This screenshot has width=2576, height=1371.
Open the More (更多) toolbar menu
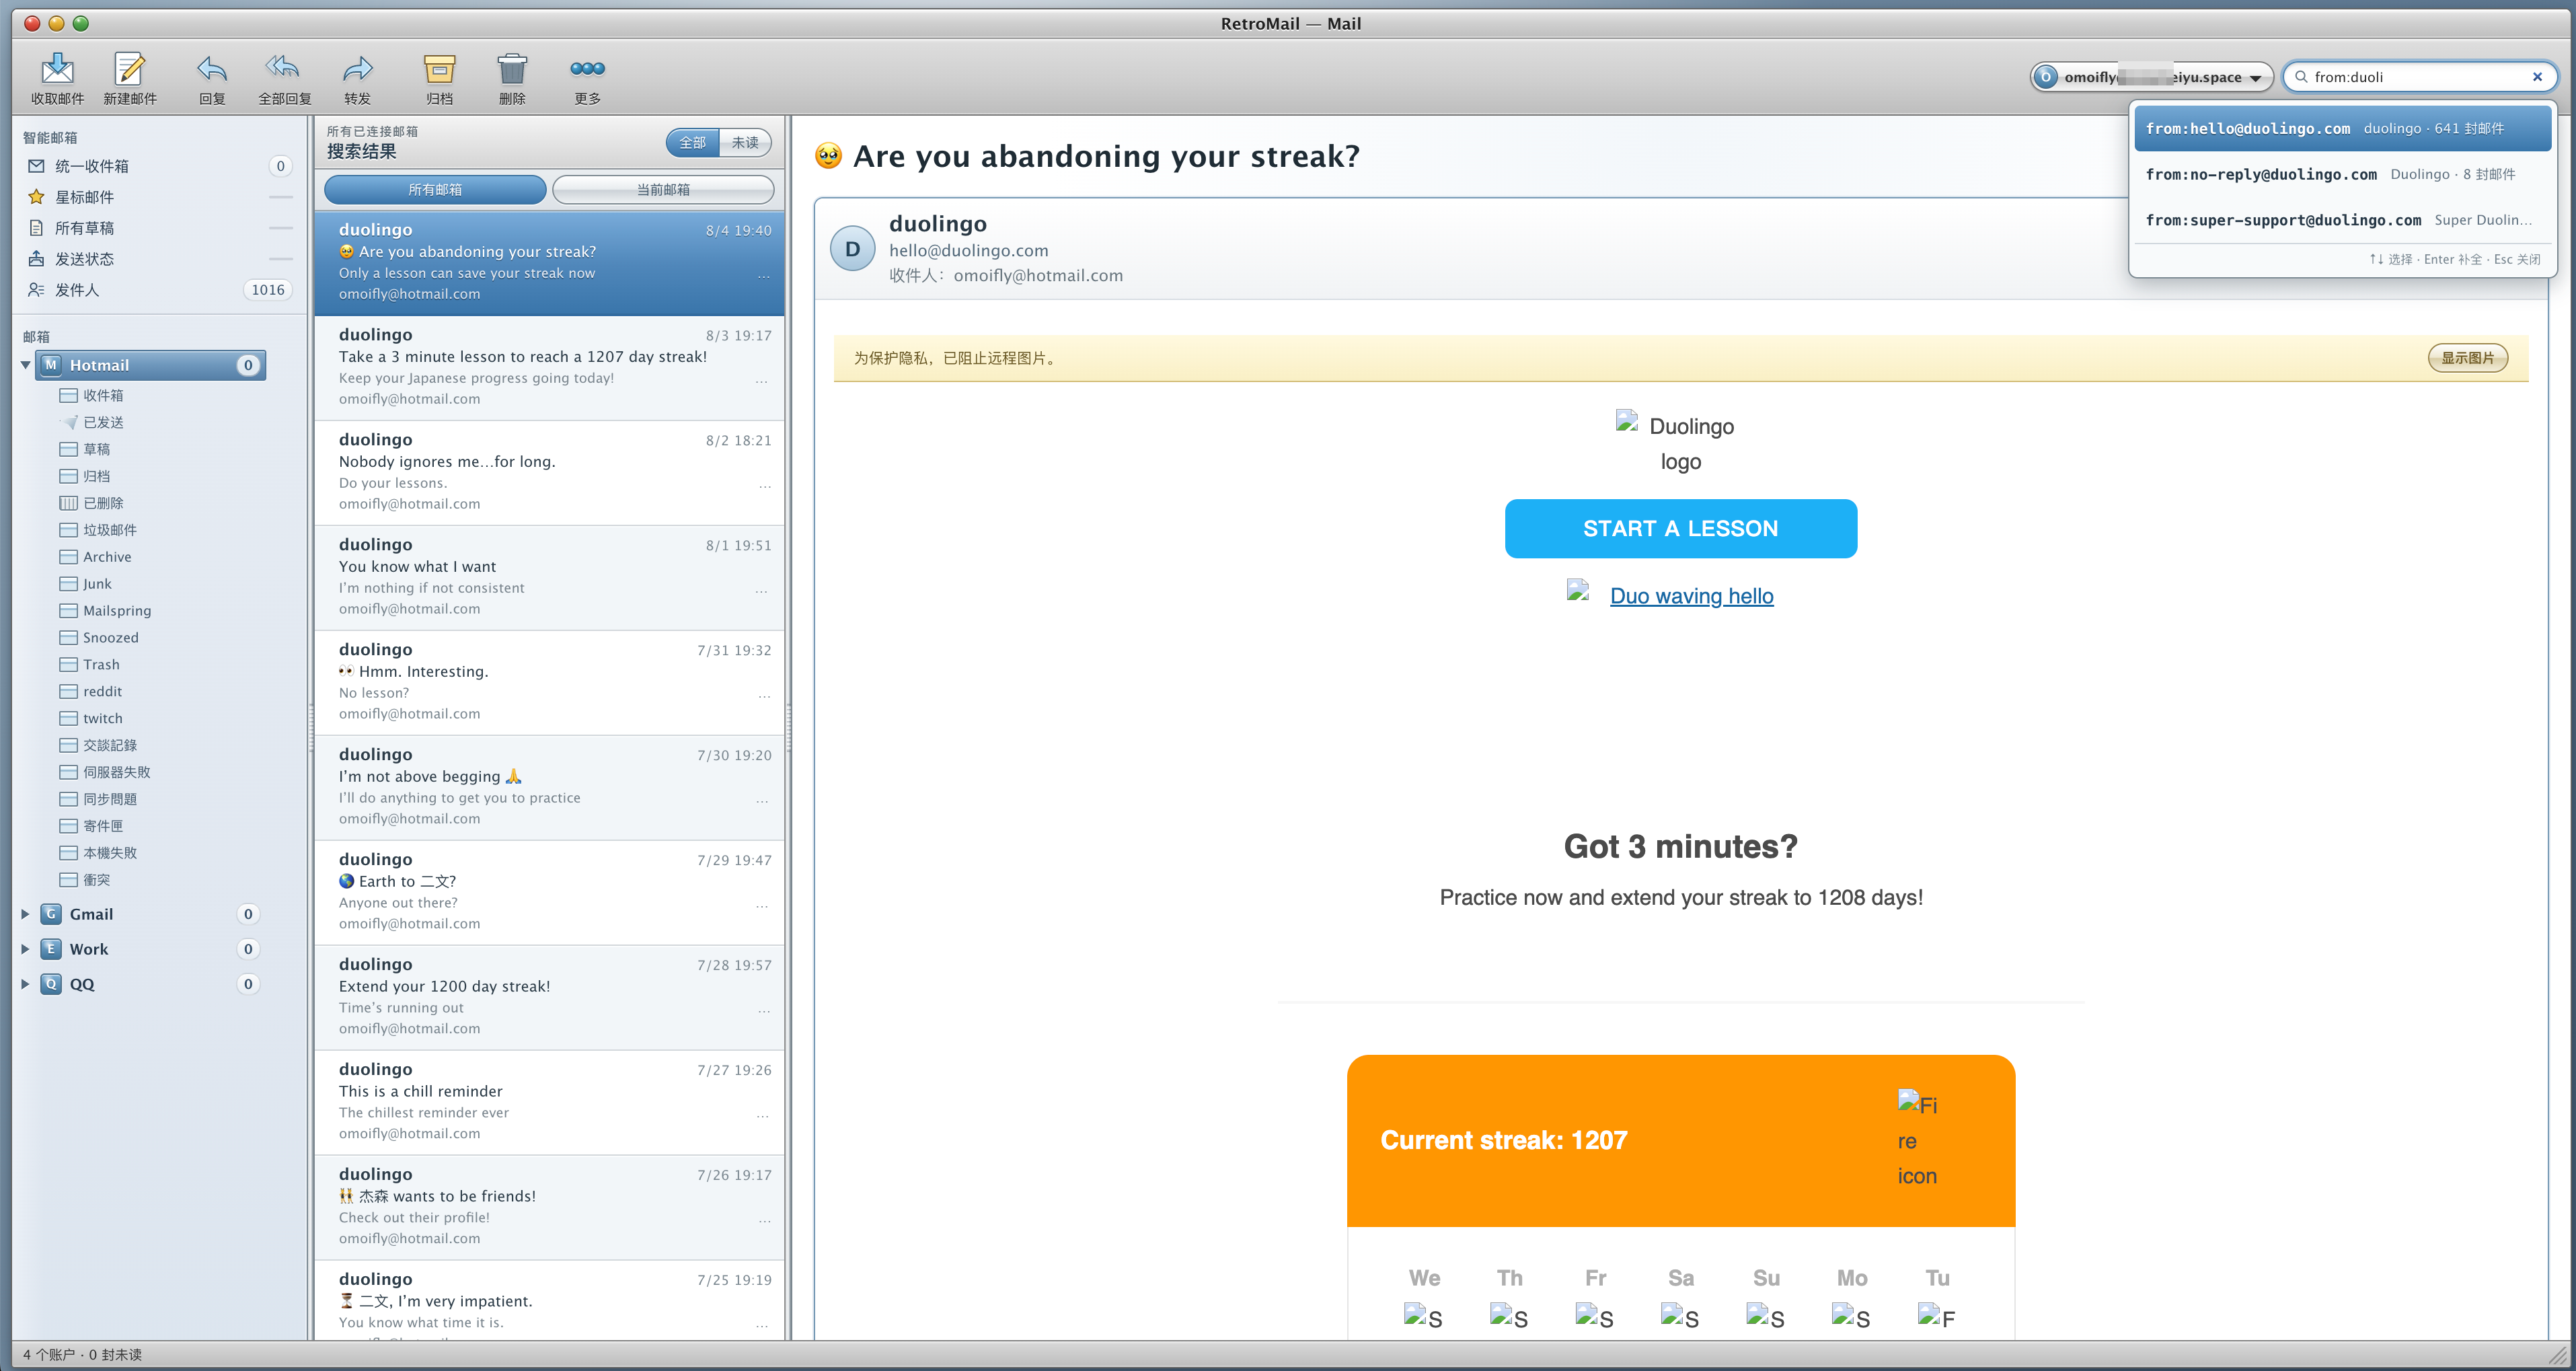click(587, 68)
